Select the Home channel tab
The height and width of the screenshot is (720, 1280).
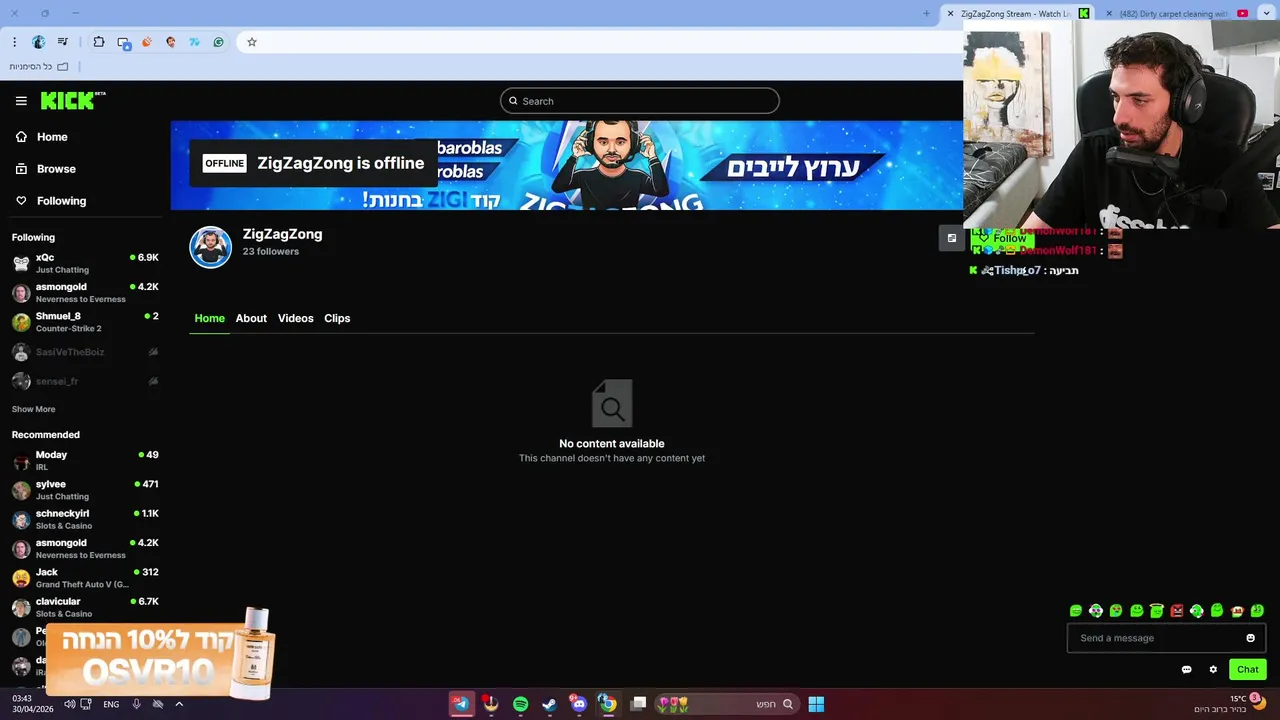pos(210,318)
